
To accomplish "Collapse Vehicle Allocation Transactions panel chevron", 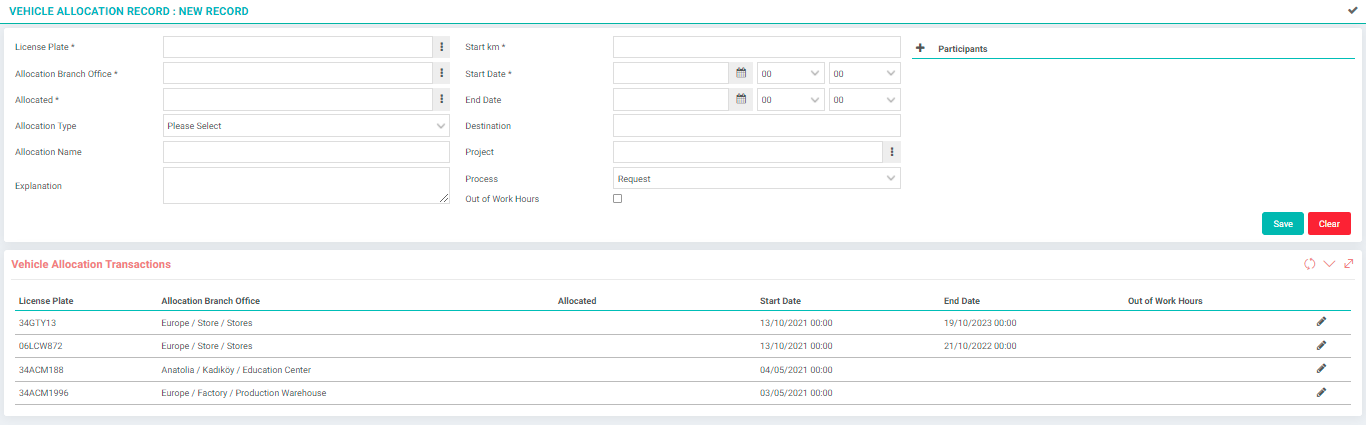I will 1329,264.
